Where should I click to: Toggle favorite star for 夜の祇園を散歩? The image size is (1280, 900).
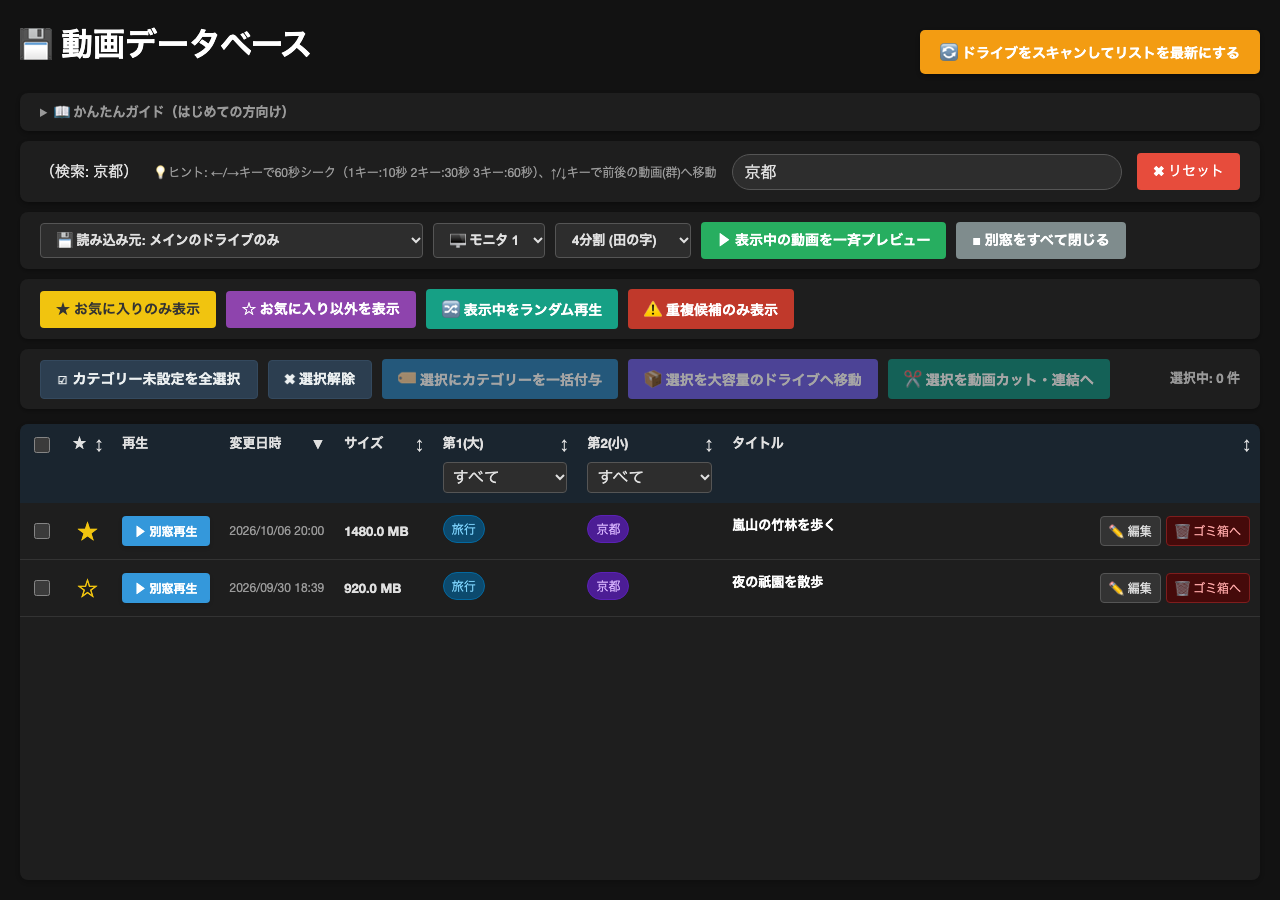tap(87, 588)
